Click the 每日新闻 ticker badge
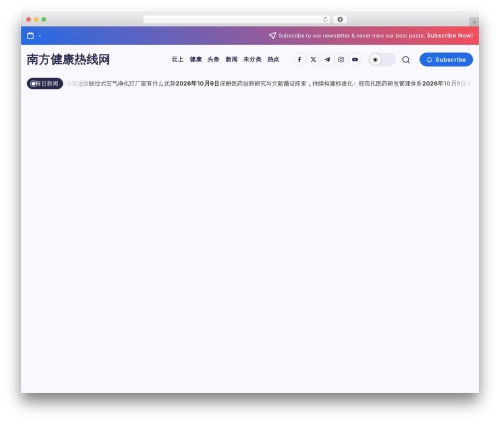500x423 pixels. pyautogui.click(x=45, y=83)
